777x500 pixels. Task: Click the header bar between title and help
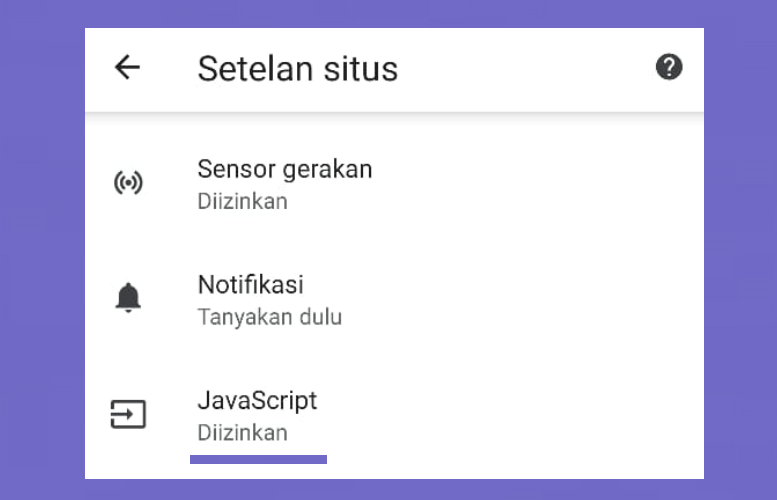[525, 68]
